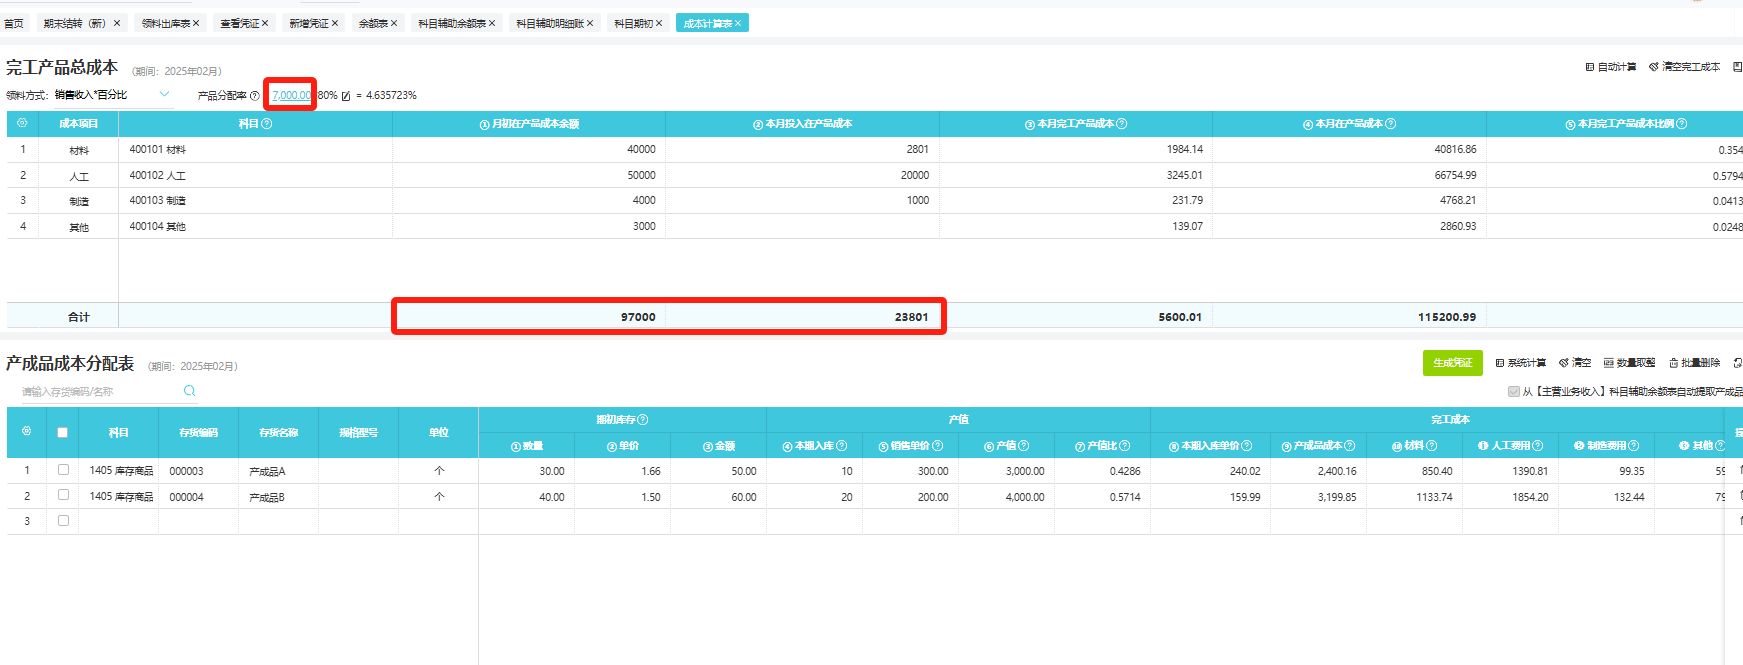The height and width of the screenshot is (665, 1743).
Task: Open the 7,000.00 link in 产品分配率
Action: tap(291, 95)
